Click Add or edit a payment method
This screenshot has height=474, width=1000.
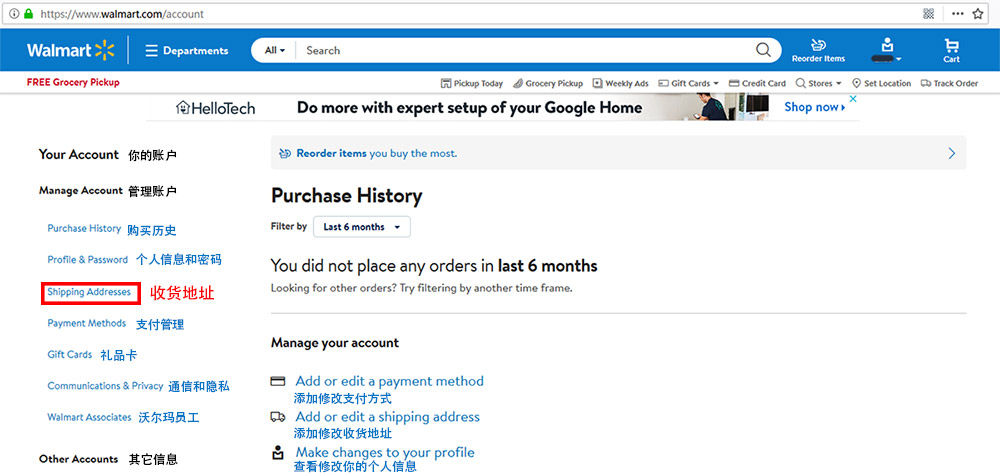click(389, 381)
